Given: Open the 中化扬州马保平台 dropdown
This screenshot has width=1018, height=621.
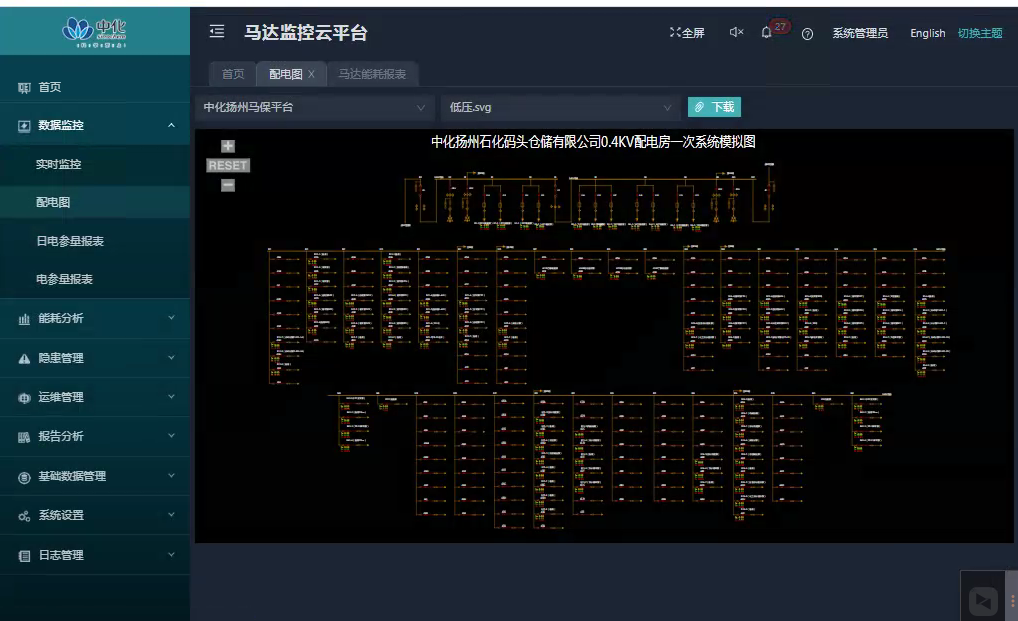Looking at the screenshot, I should [314, 107].
